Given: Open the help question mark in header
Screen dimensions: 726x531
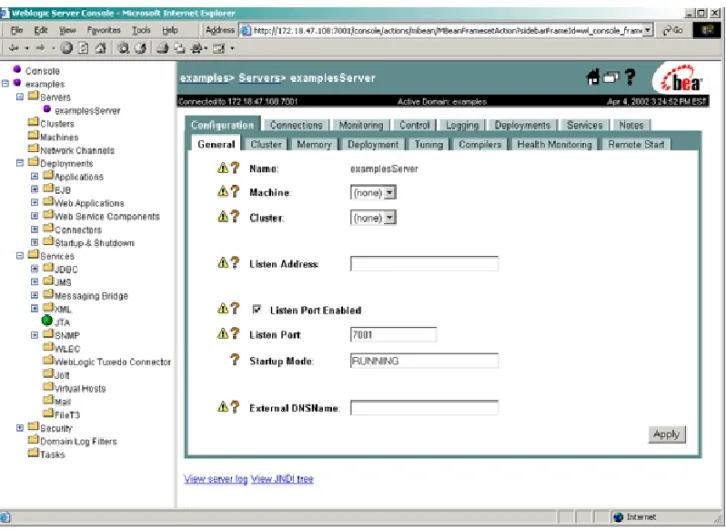Looking at the screenshot, I should tap(630, 77).
